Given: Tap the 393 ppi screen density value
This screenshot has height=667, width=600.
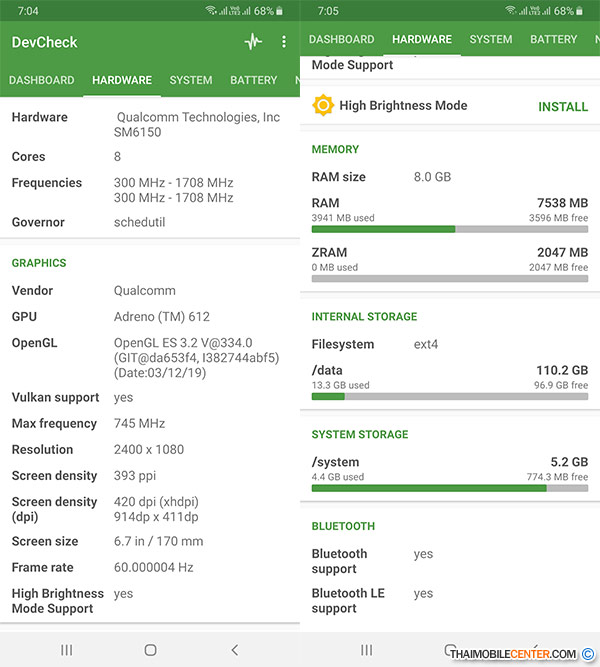Looking at the screenshot, I should (135, 476).
